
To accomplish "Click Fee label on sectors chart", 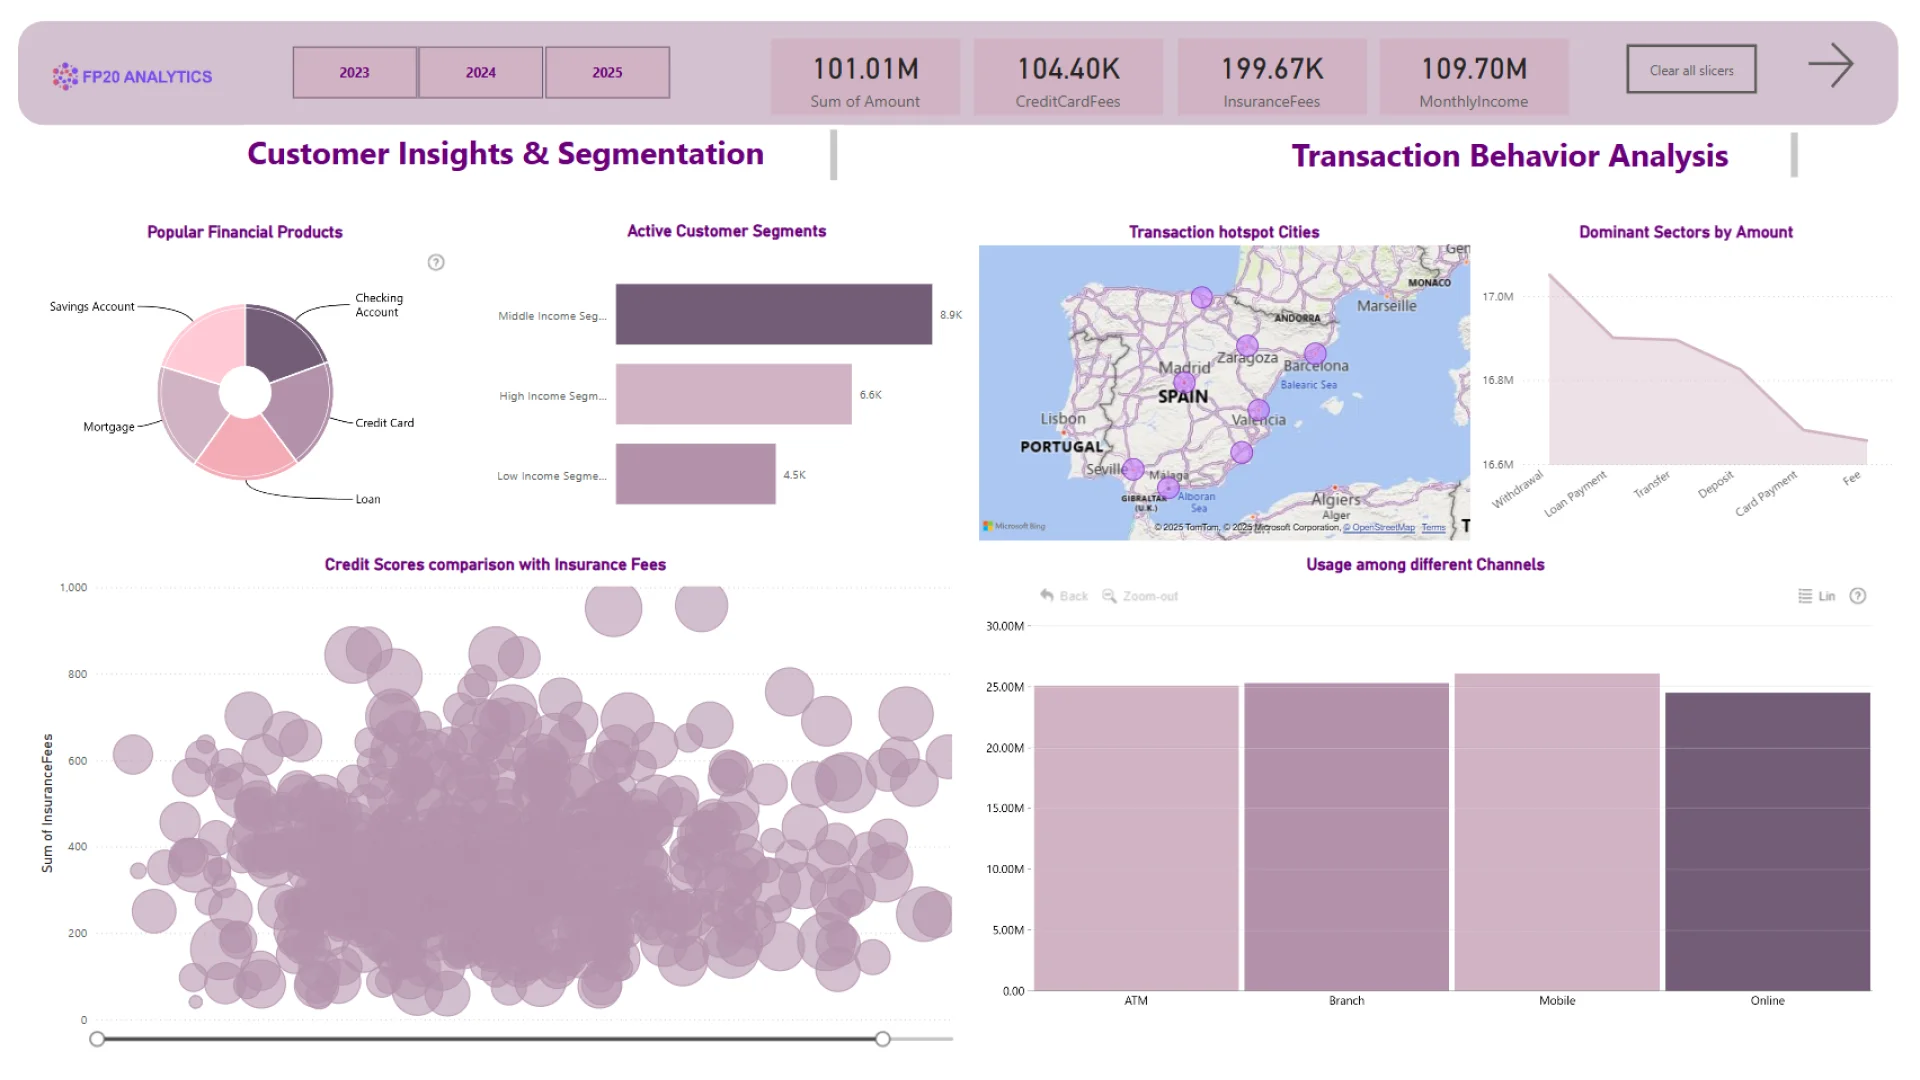I will click(x=1852, y=478).
